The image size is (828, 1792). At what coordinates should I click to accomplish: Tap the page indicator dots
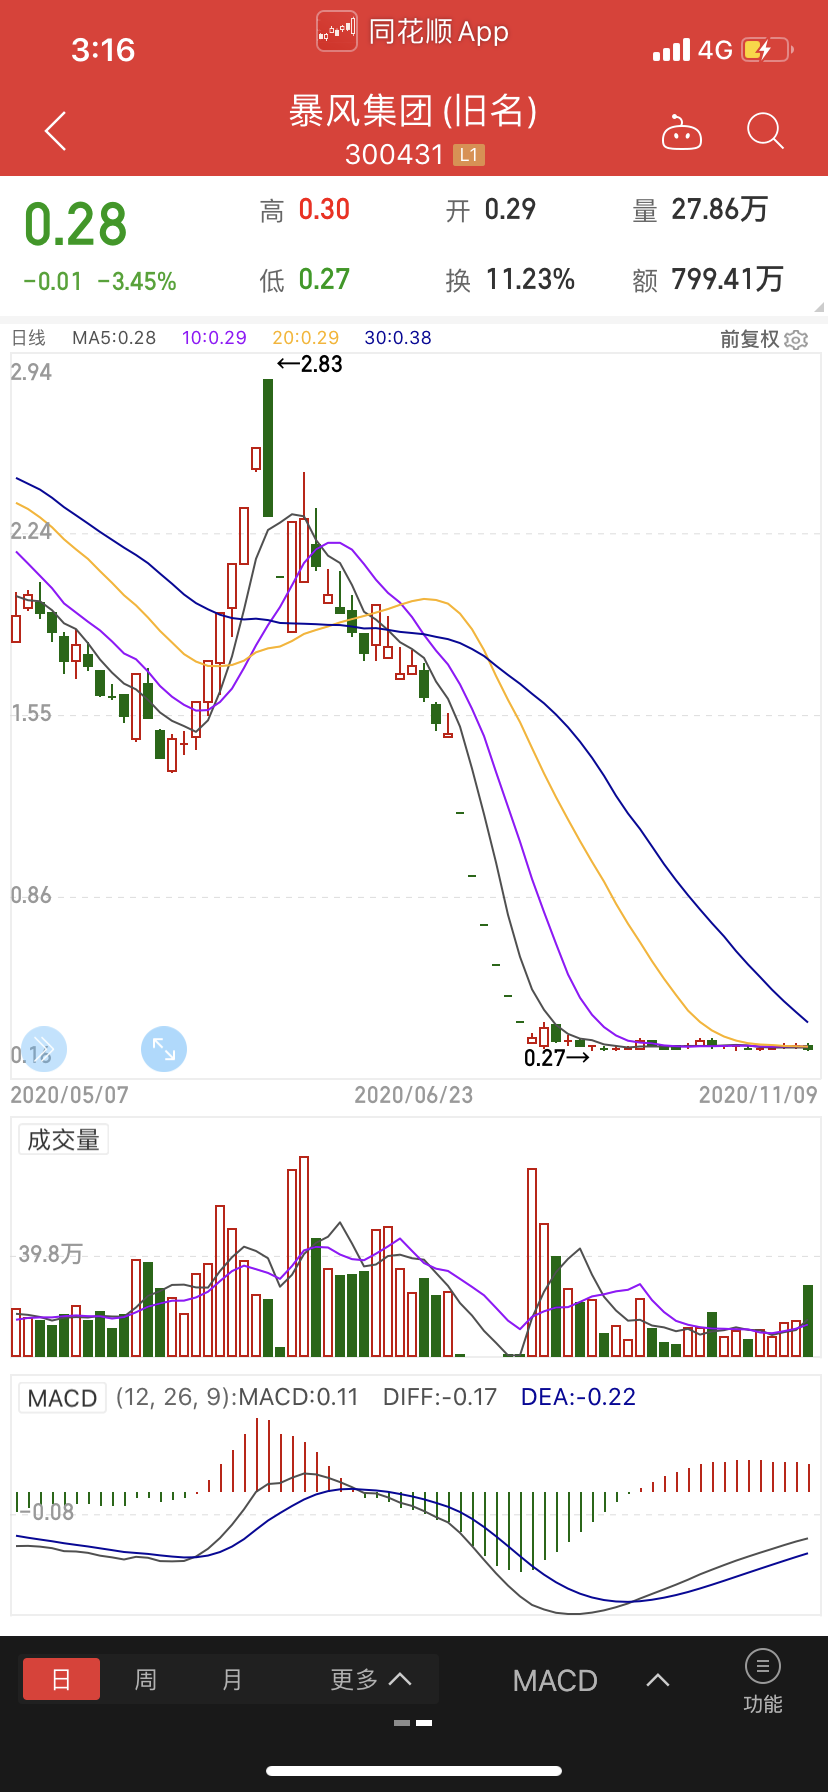tap(413, 1723)
